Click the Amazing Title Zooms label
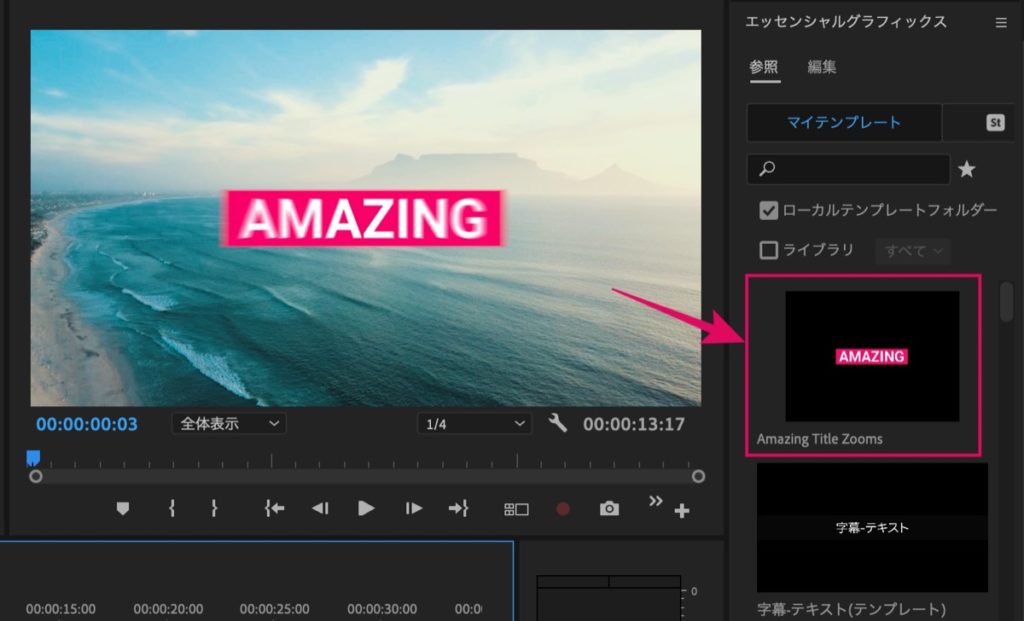This screenshot has height=621, width=1024. pos(820,439)
